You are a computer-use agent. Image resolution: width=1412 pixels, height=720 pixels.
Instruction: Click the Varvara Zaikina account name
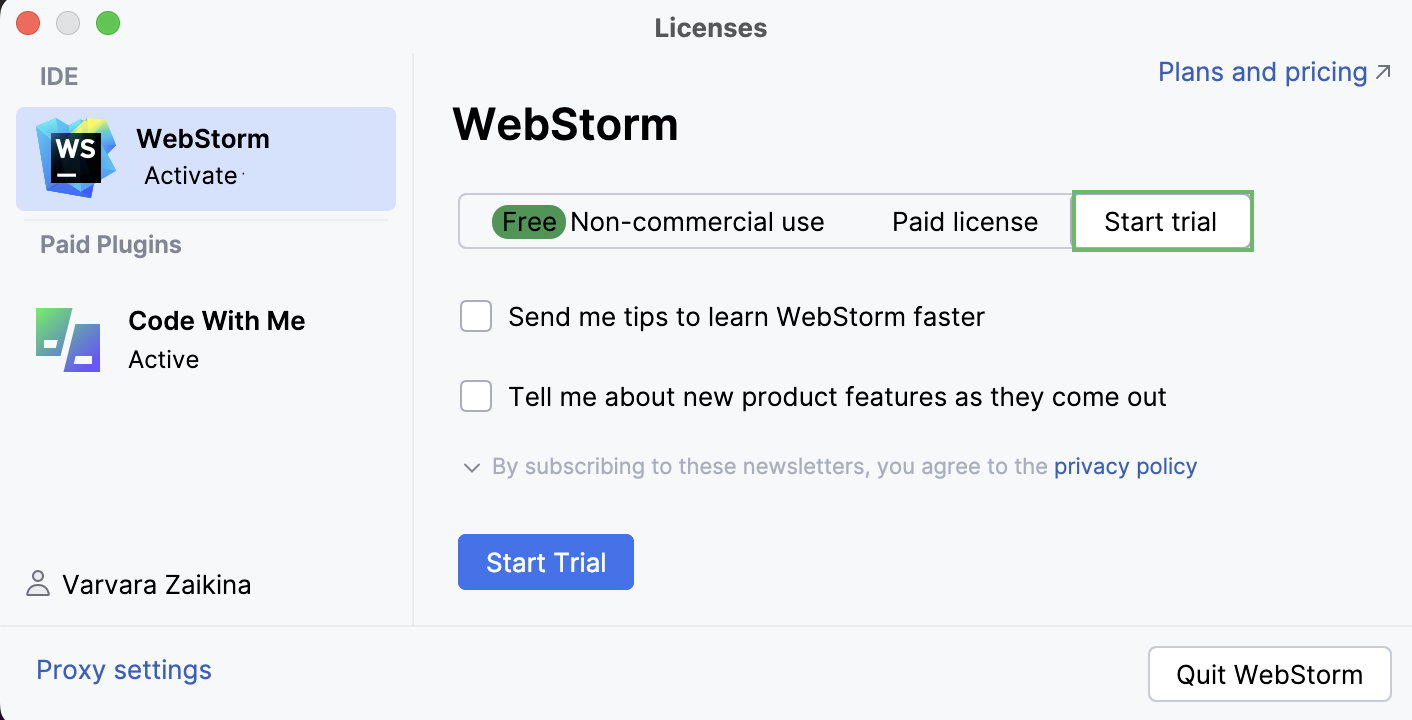point(156,584)
